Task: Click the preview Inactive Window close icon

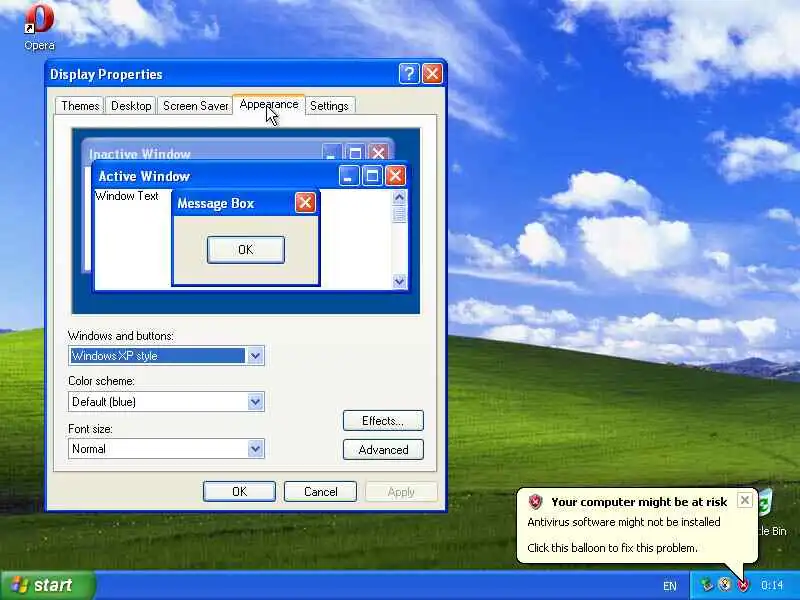Action: point(379,152)
